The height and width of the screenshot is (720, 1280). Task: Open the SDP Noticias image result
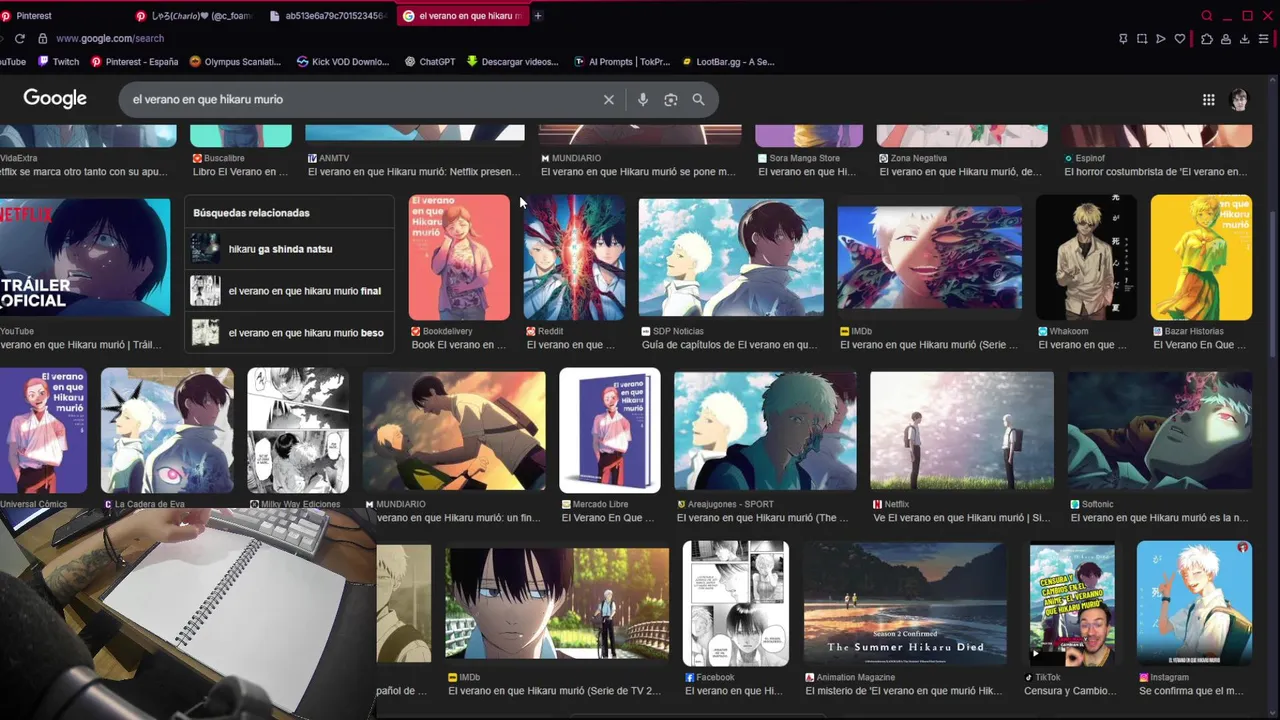tap(731, 257)
